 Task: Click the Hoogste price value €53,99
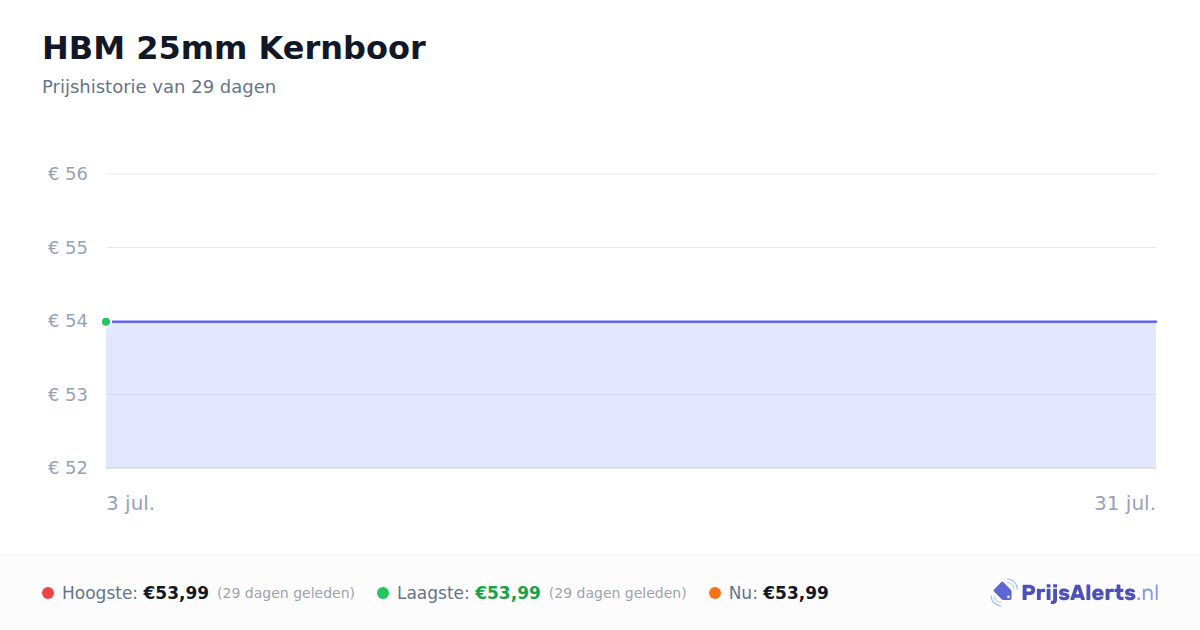176,593
